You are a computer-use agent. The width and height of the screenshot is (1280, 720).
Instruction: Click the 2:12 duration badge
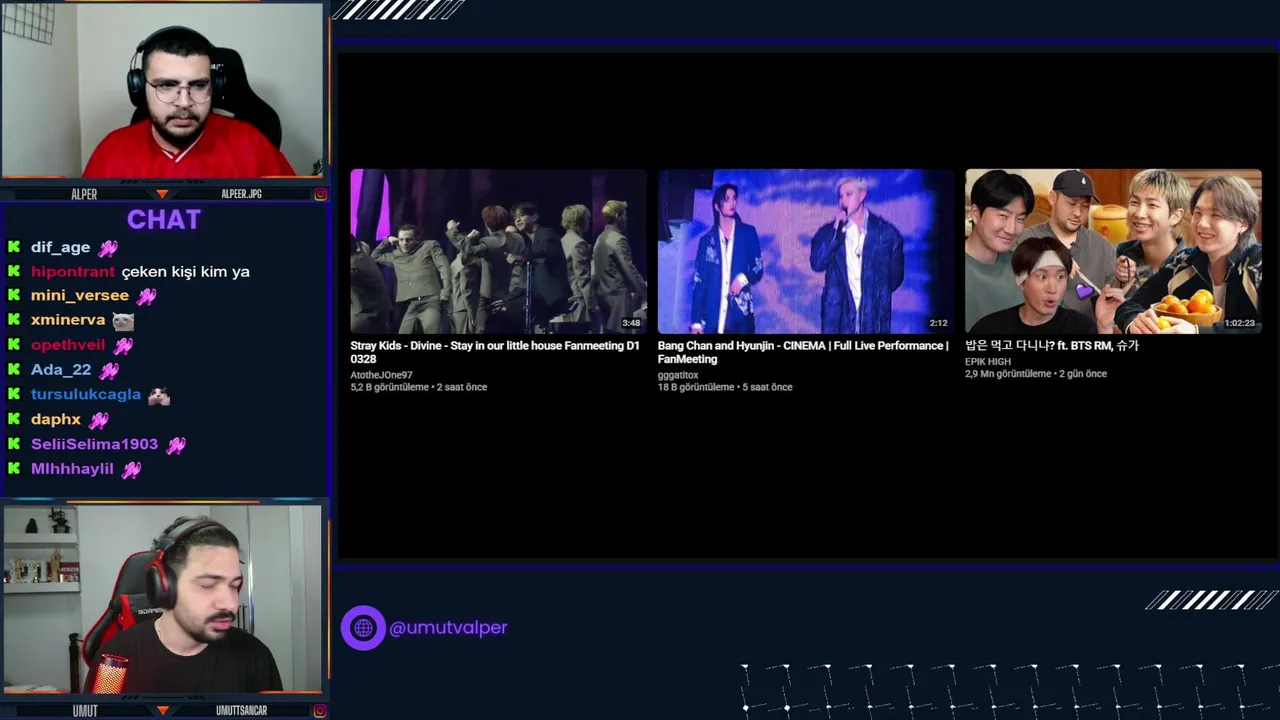(938, 323)
